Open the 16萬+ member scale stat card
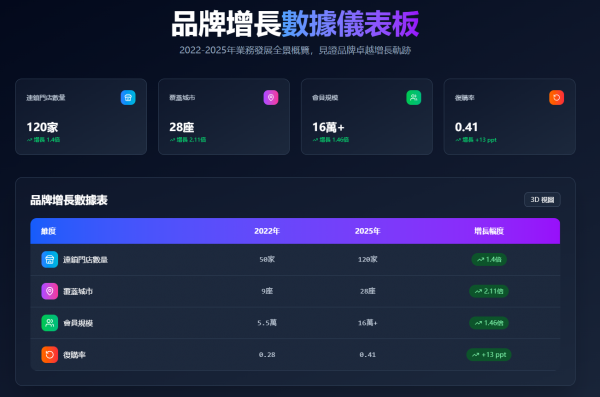 point(367,117)
